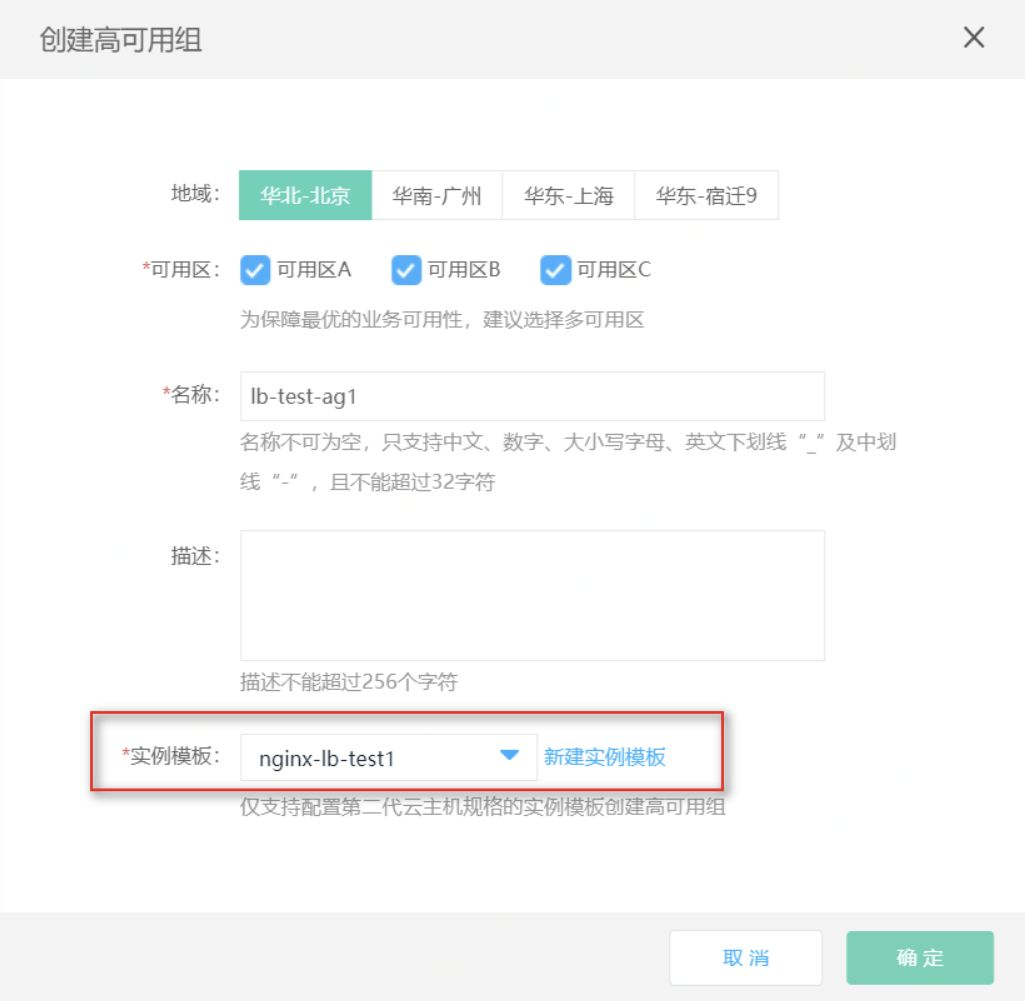
Task: Click the 可用区C label text
Action: click(x=614, y=270)
